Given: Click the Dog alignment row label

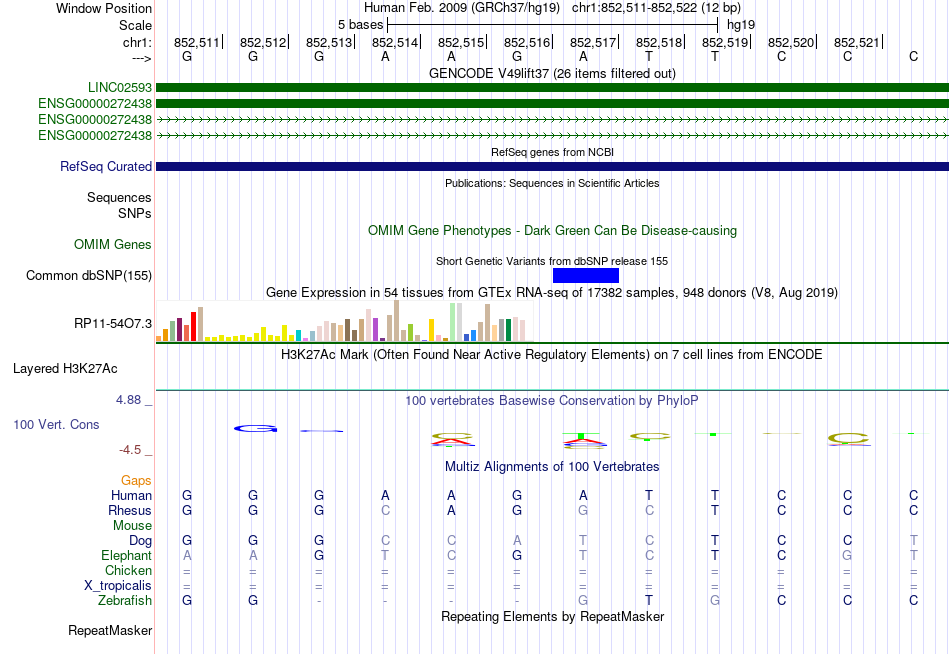Looking at the screenshot, I should [x=140, y=541].
